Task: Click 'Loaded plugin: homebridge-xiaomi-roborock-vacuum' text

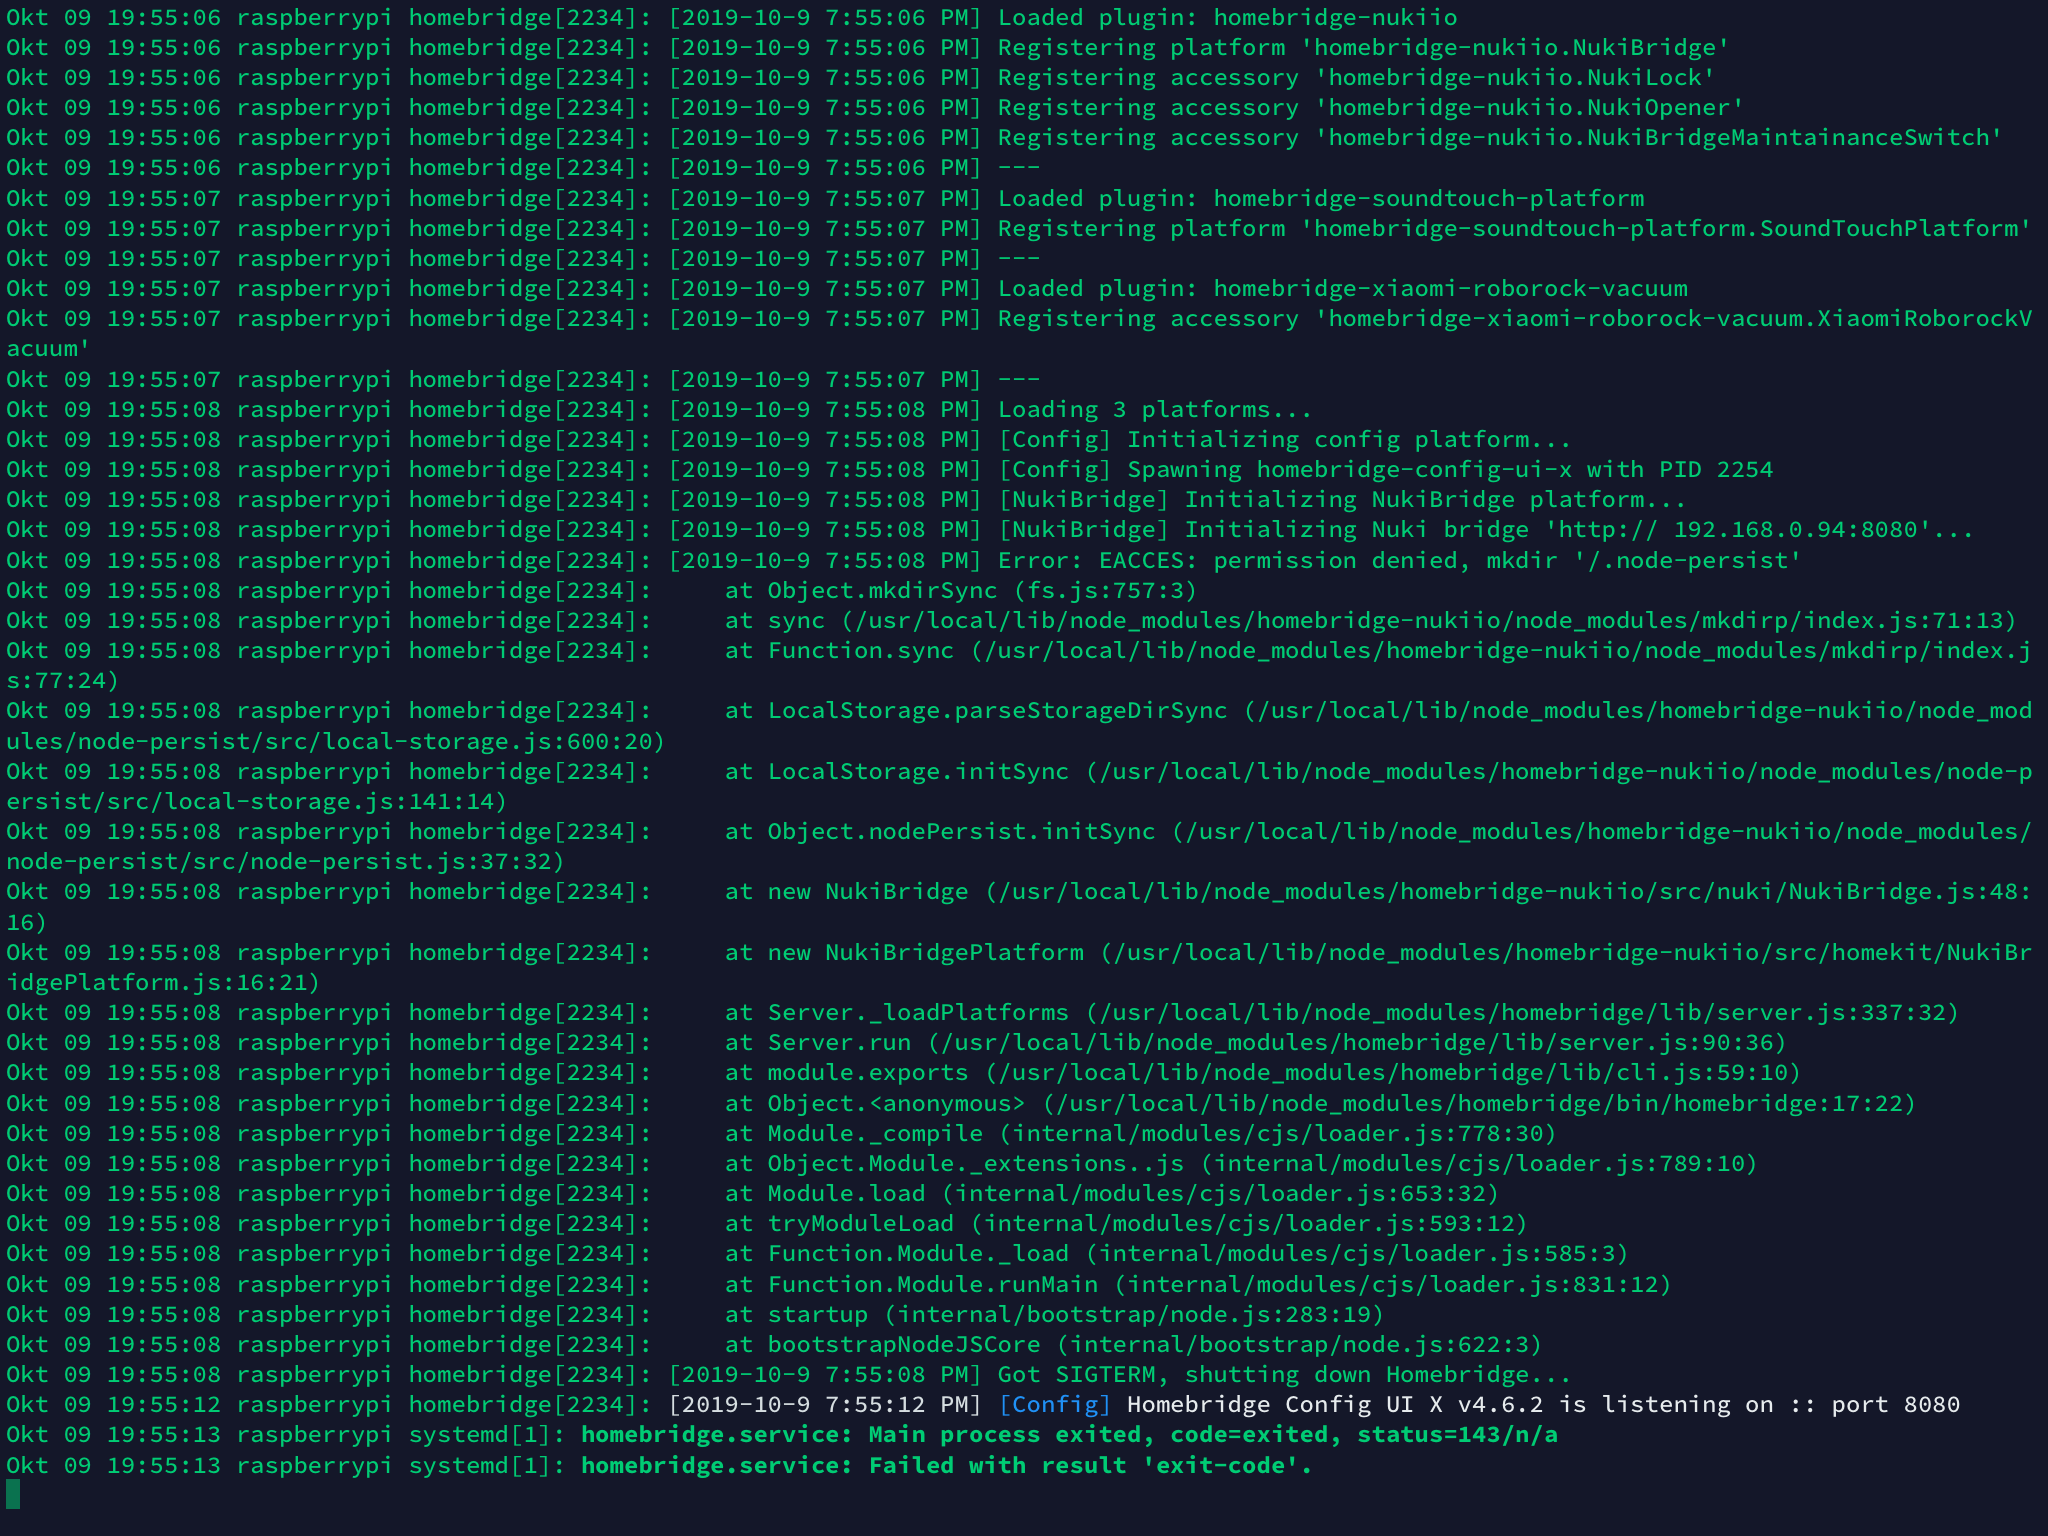Action: point(1343,288)
